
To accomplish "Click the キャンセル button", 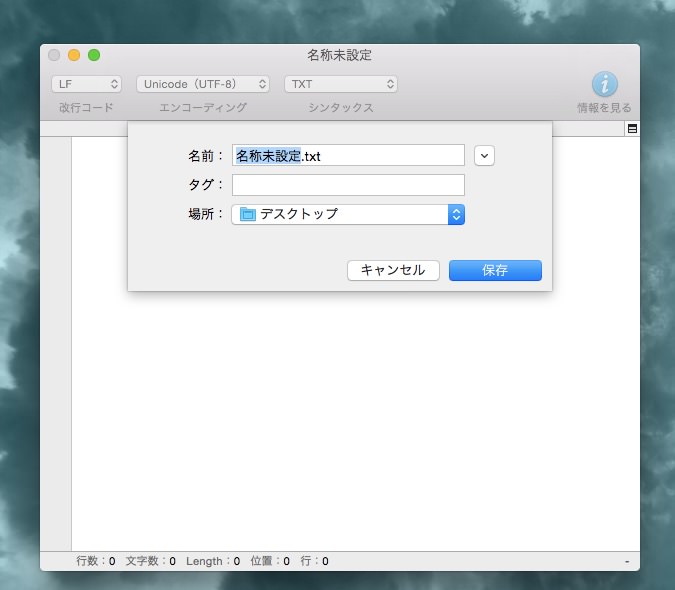I will [393, 270].
